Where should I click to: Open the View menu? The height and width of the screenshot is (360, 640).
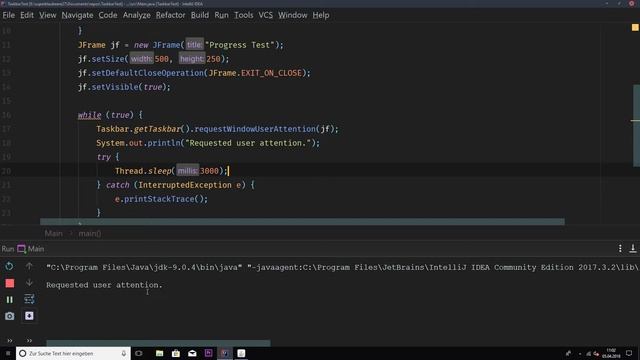48,15
